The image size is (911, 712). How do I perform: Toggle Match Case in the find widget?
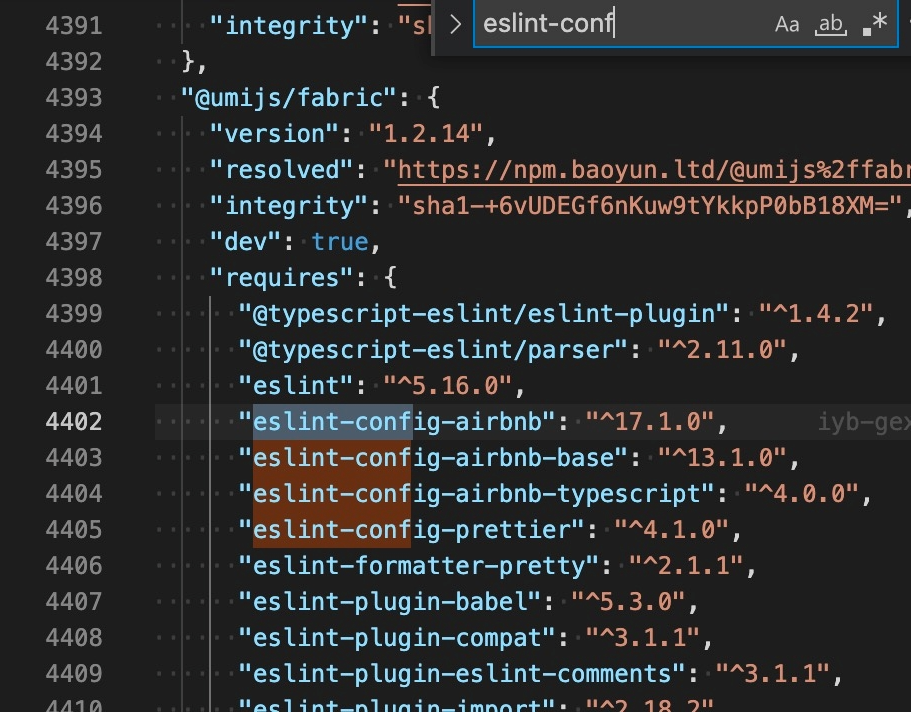[787, 24]
